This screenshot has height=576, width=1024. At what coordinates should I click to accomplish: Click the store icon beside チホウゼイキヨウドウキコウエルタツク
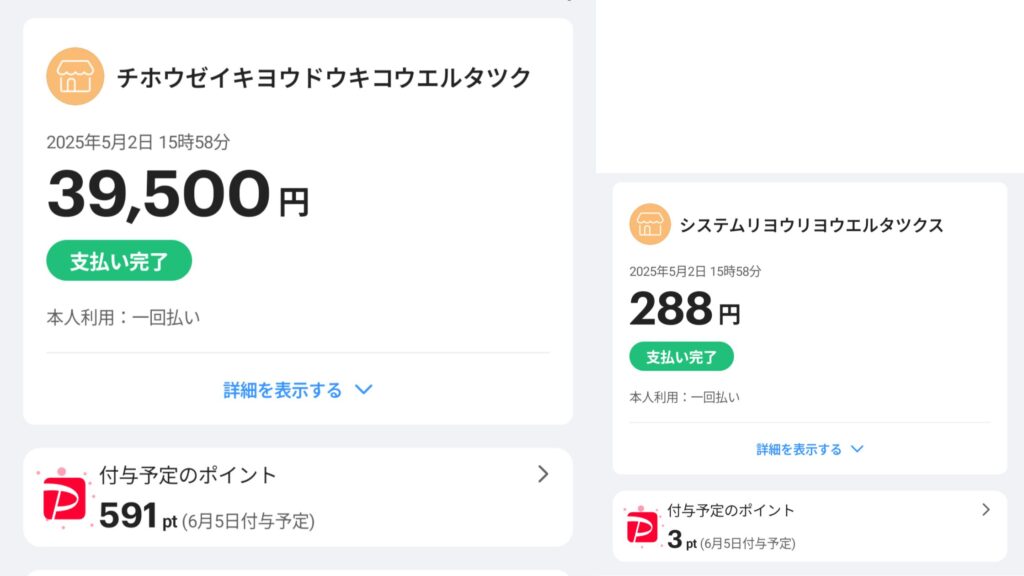(75, 77)
